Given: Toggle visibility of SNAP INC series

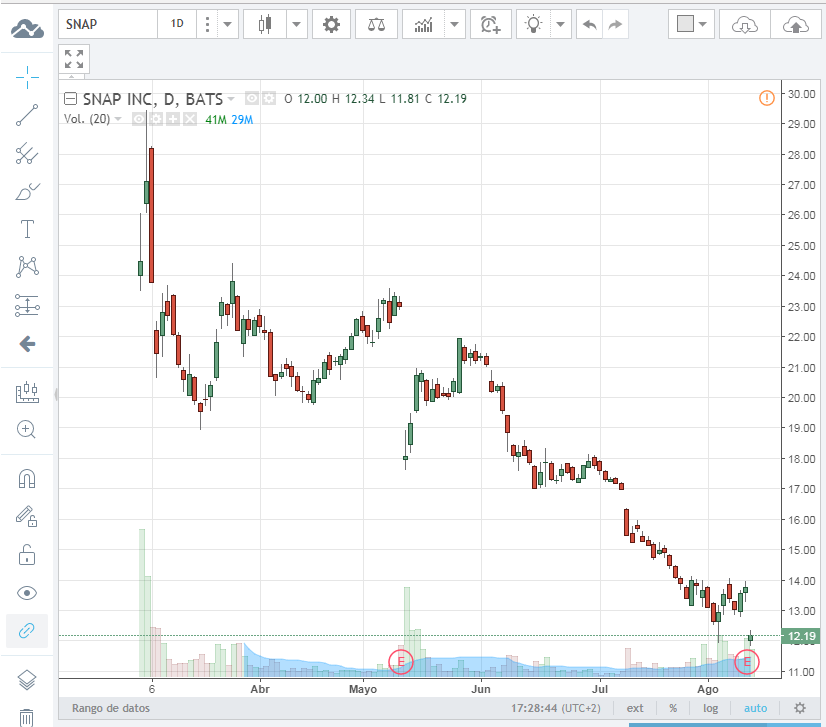Looking at the screenshot, I should click(252, 99).
